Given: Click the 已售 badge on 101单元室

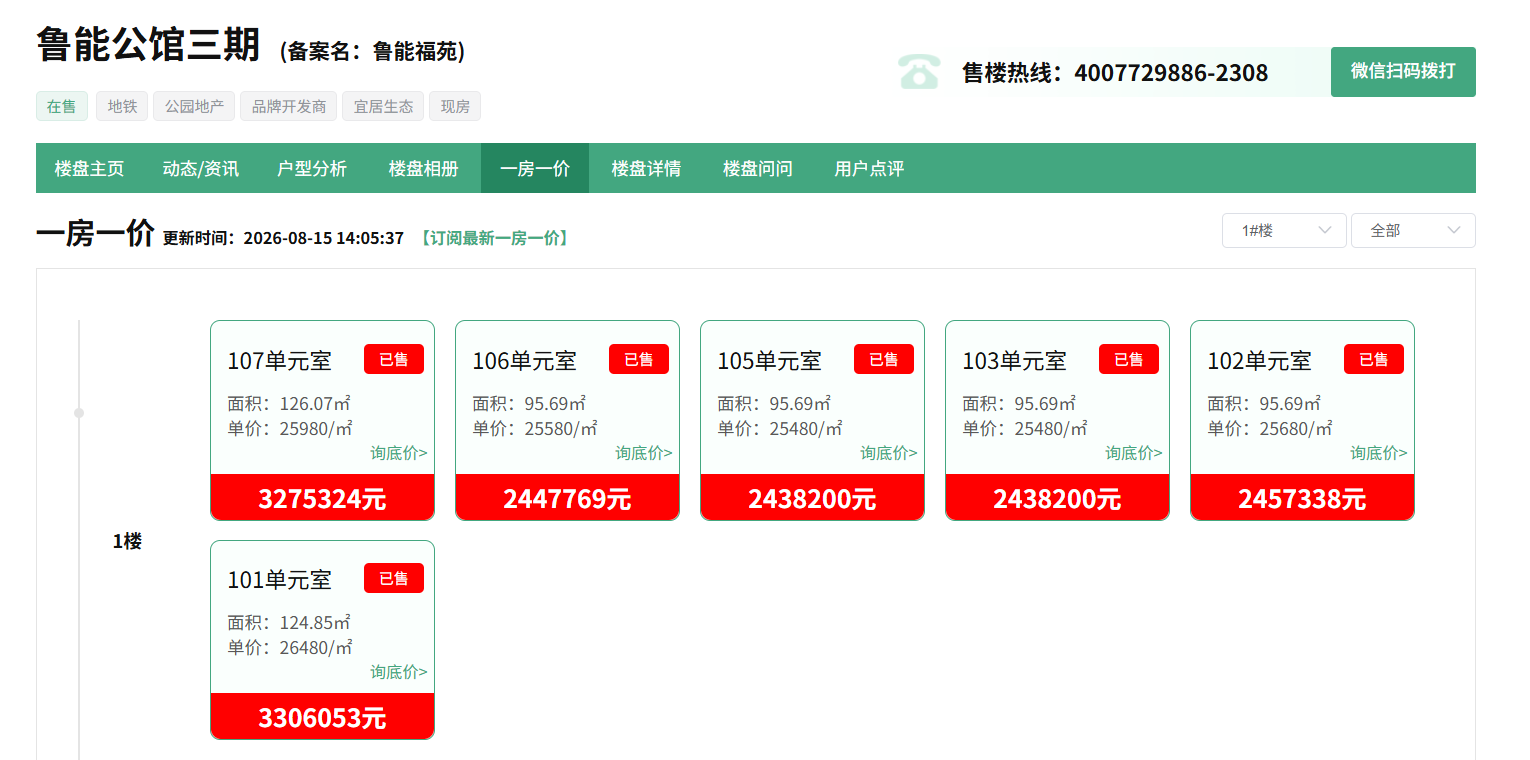Looking at the screenshot, I should [x=394, y=578].
